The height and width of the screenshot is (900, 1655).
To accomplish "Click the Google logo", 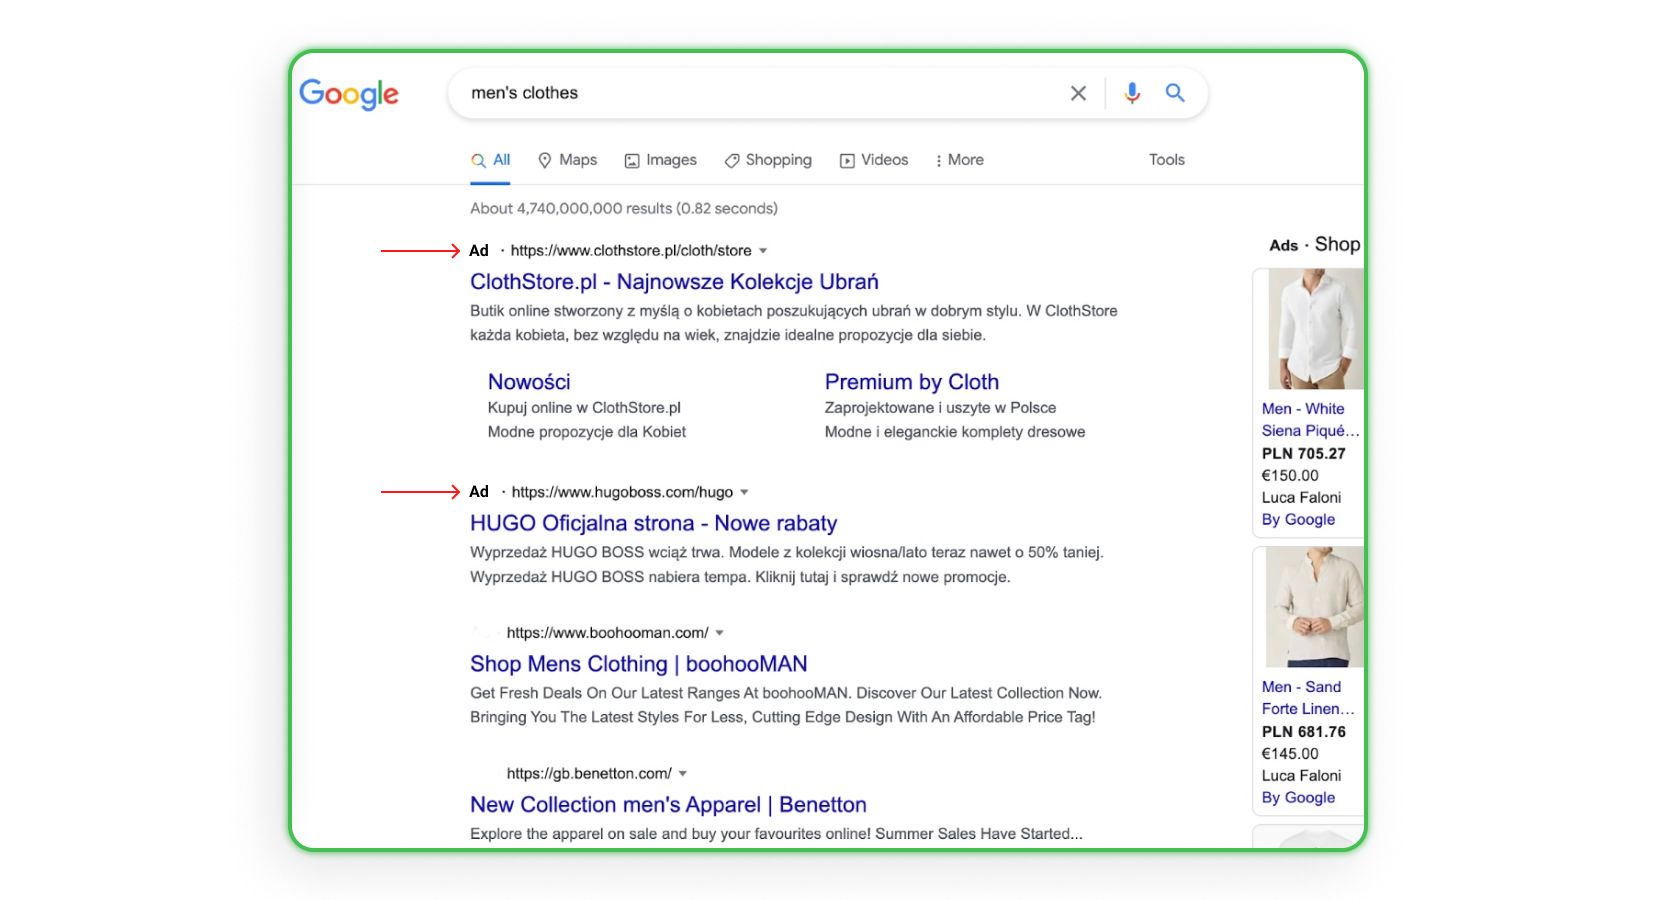I will [349, 93].
